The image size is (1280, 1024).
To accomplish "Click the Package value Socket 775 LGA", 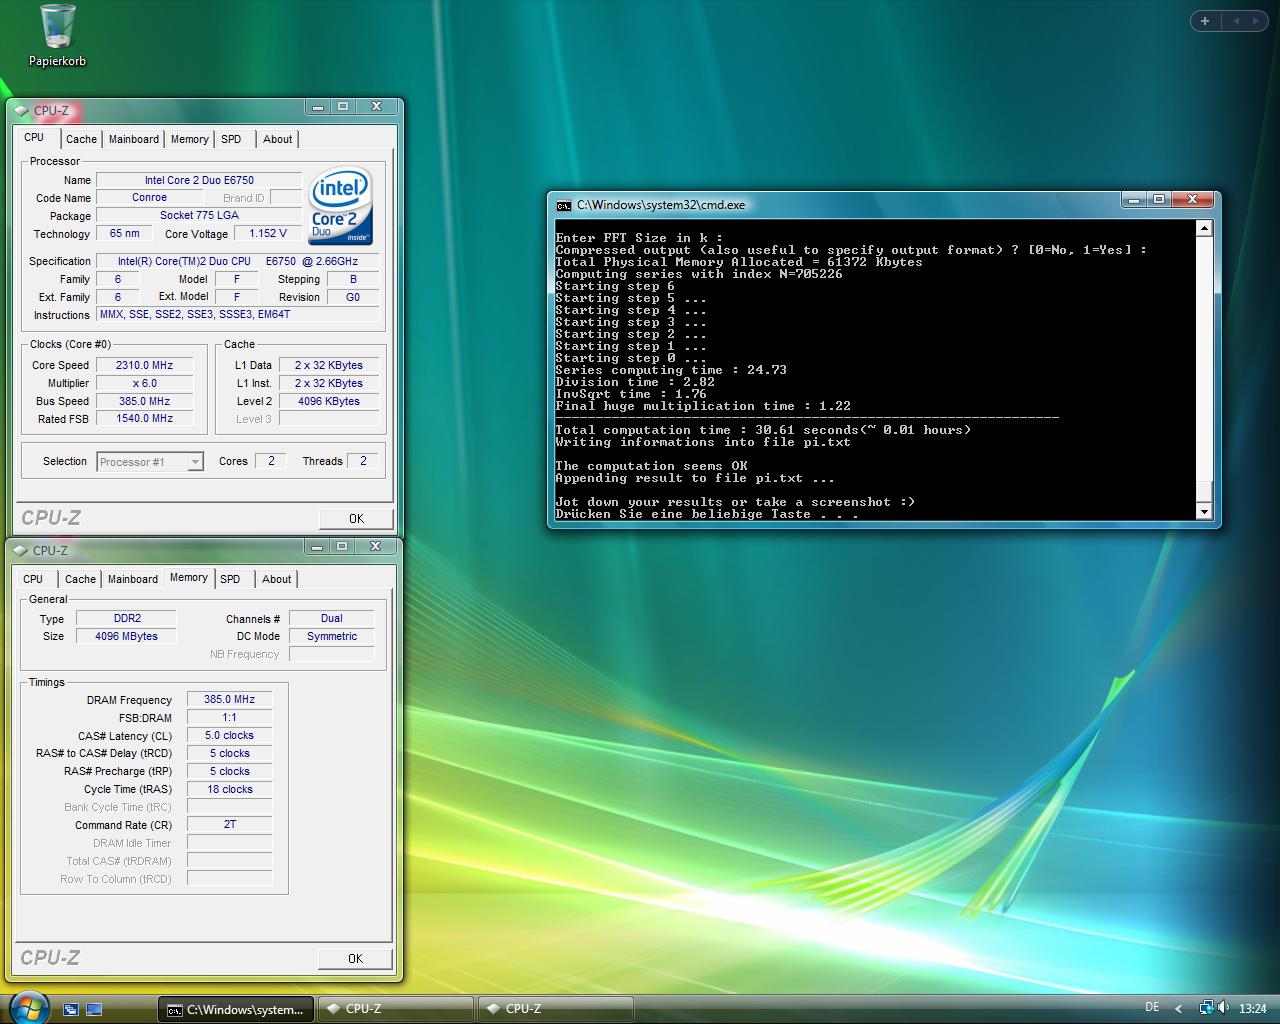I will click(199, 216).
